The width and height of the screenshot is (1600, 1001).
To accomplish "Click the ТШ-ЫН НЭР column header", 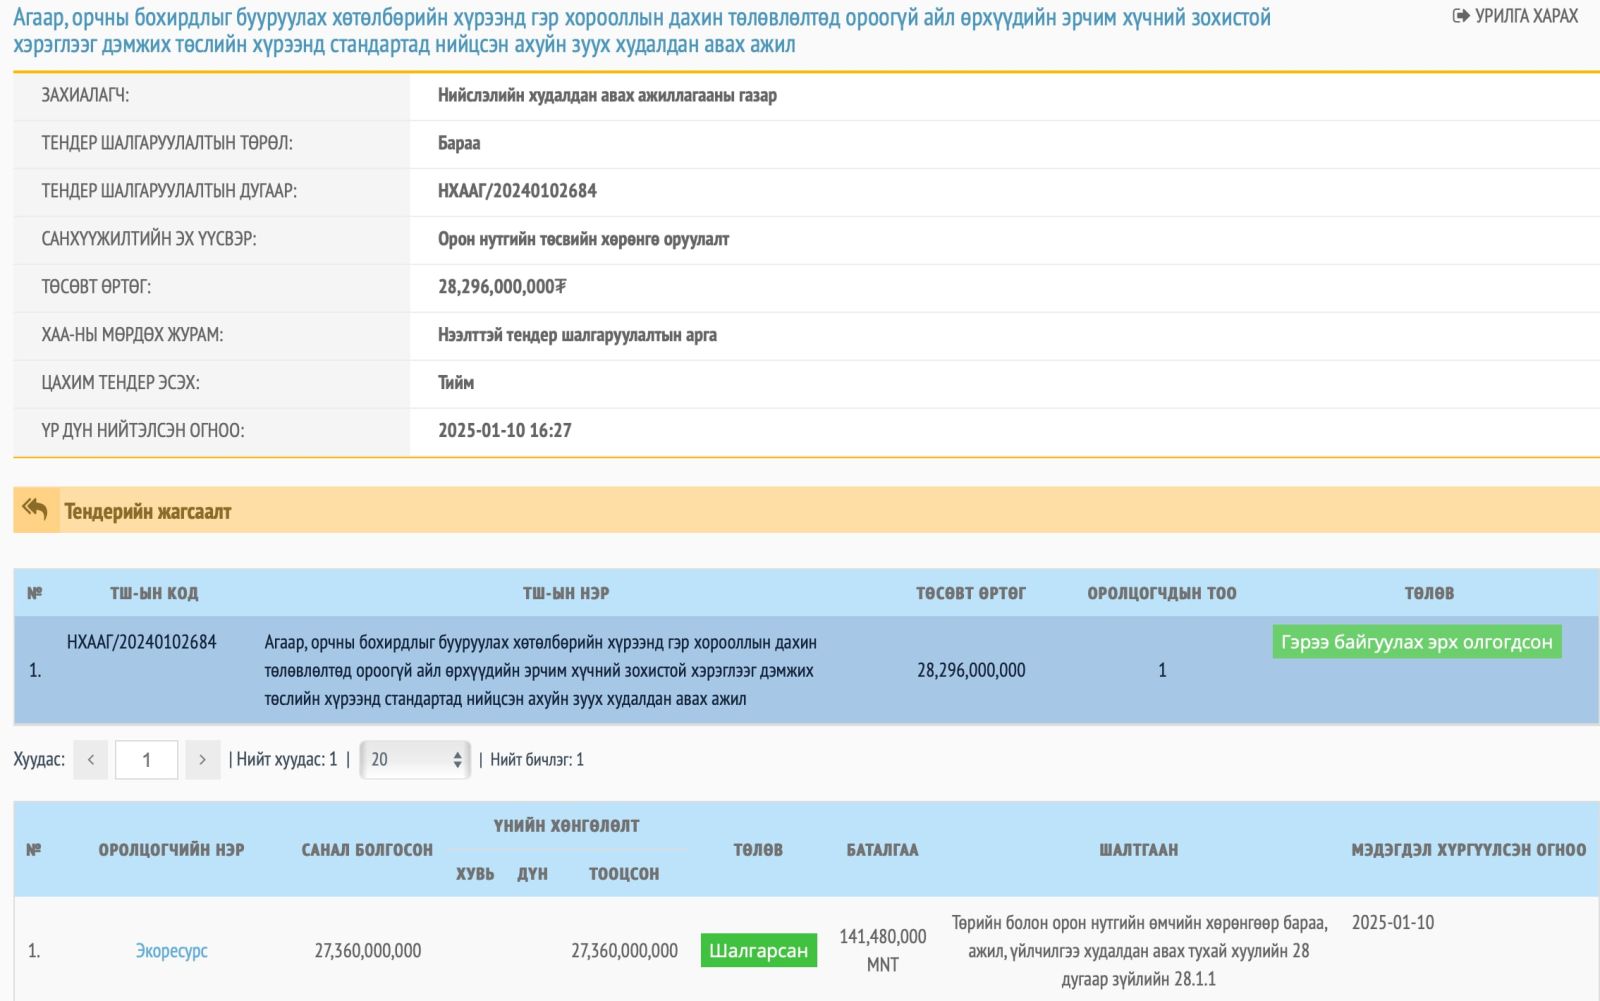I will pyautogui.click(x=566, y=593).
